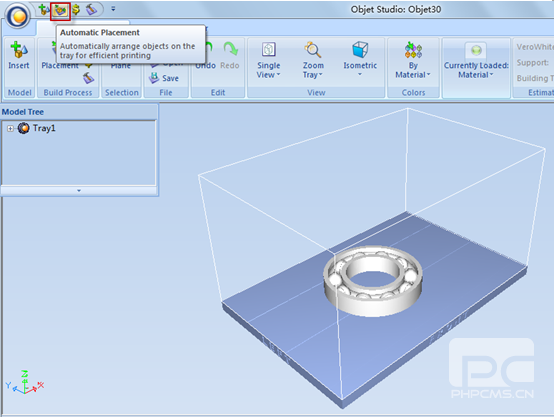Click the green plus insert icon in quick access toolbar
Screen dimensions: 554x418
pos(43,10)
